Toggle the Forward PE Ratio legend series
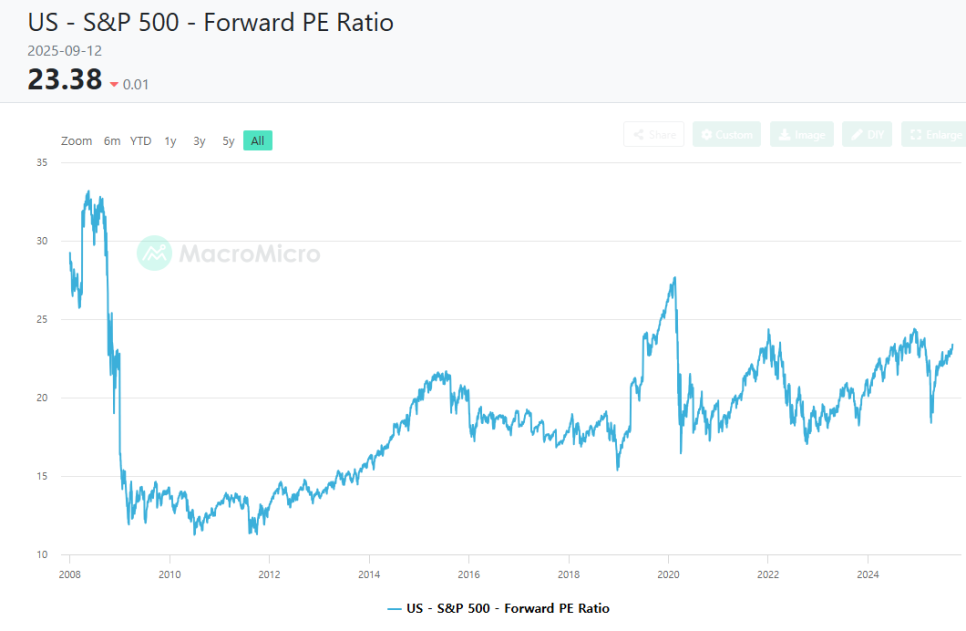Screen dimensions: 966x631 coord(498,608)
